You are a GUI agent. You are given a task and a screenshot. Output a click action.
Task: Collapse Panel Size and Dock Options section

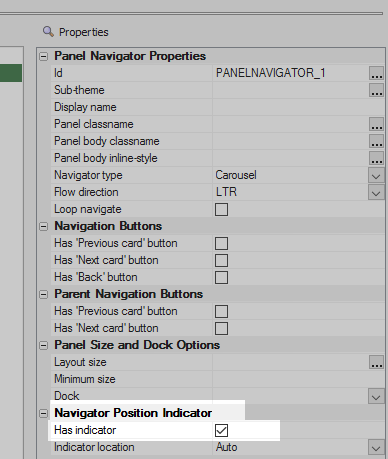(43, 345)
